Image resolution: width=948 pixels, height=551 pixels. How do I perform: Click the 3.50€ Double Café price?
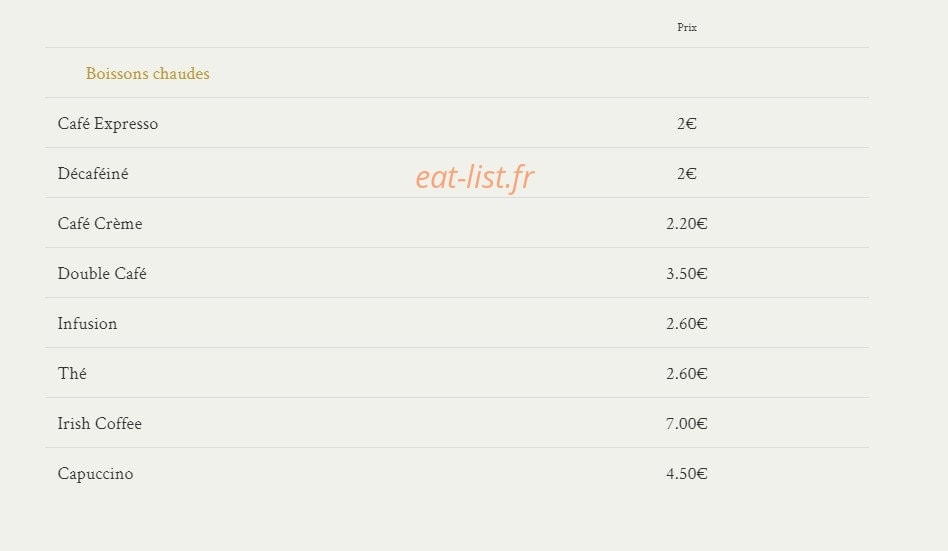pyautogui.click(x=687, y=274)
